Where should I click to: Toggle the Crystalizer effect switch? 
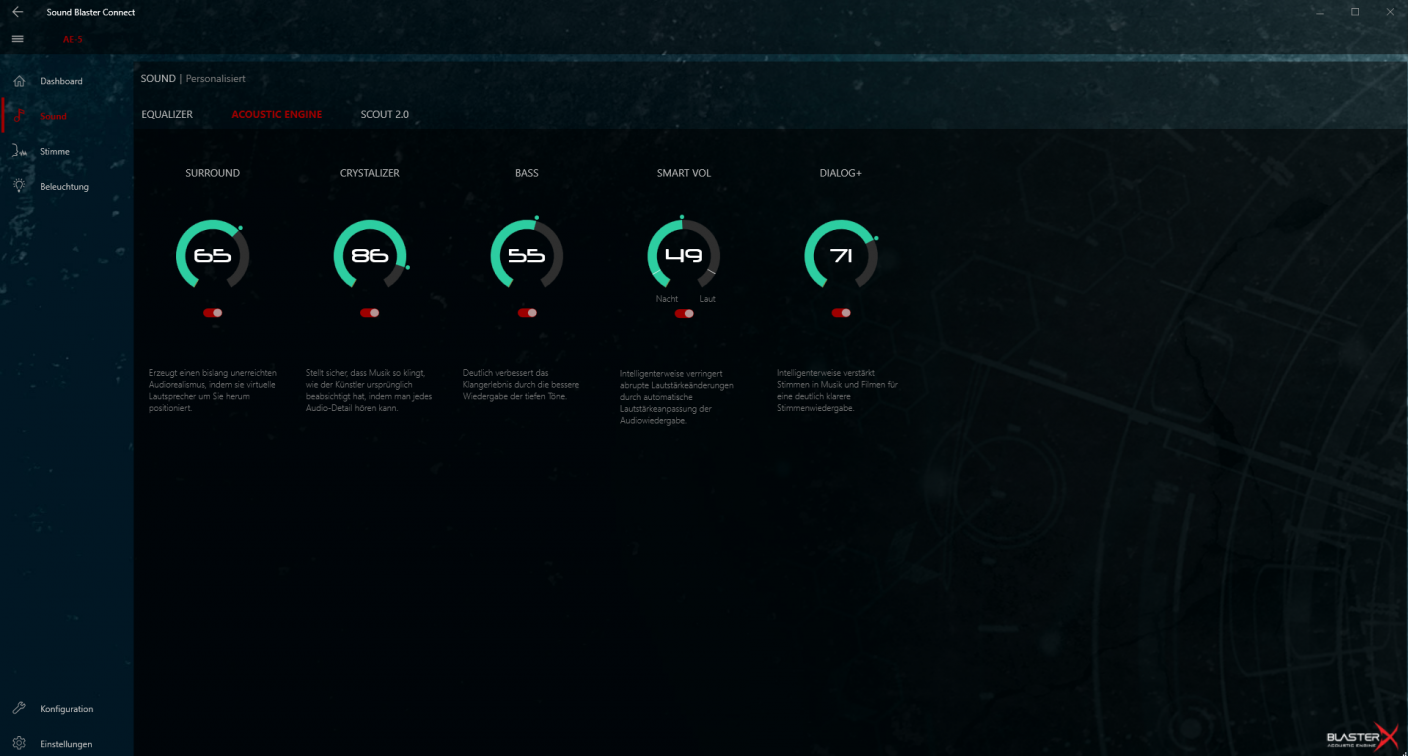(370, 313)
